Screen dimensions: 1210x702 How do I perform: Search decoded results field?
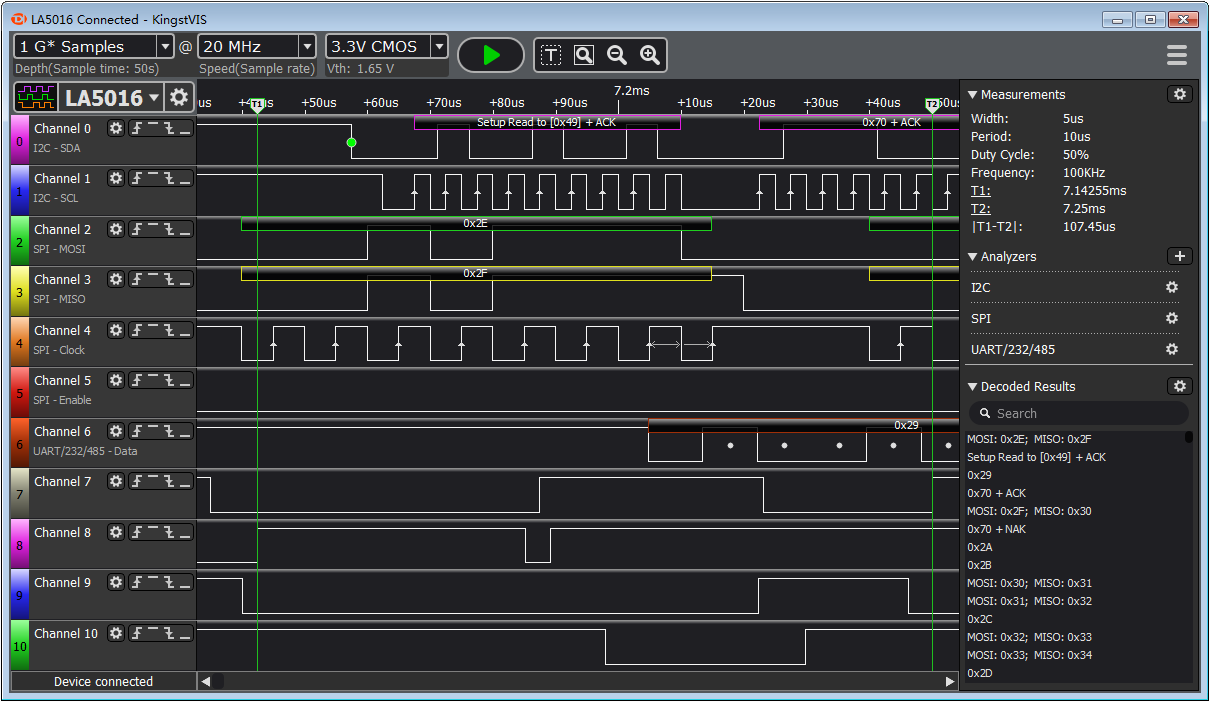point(1079,413)
